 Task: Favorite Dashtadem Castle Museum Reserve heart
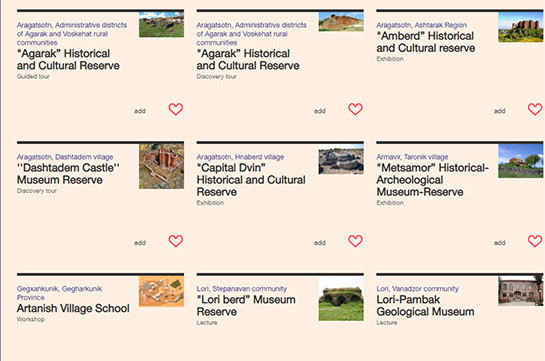tap(176, 241)
